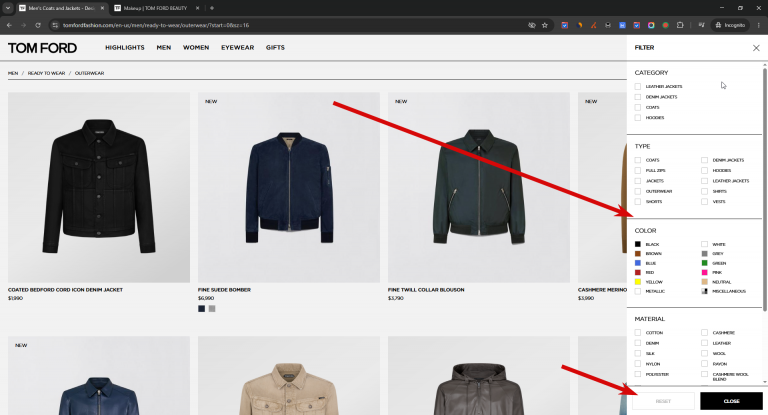Select the Jackets type checkbox

click(x=638, y=181)
